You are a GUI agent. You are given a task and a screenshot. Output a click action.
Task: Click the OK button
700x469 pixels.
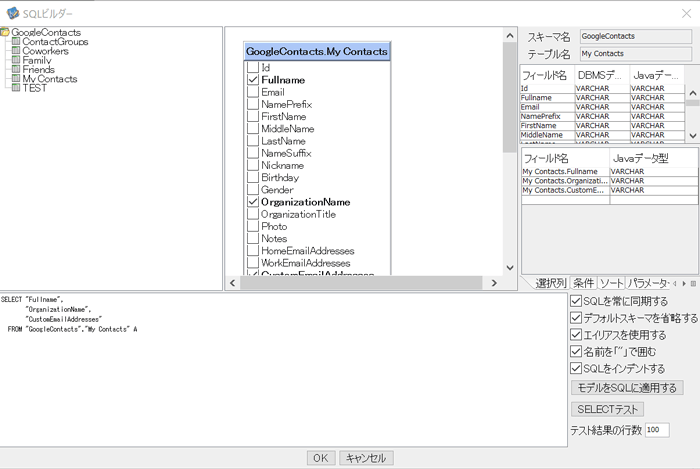321,458
